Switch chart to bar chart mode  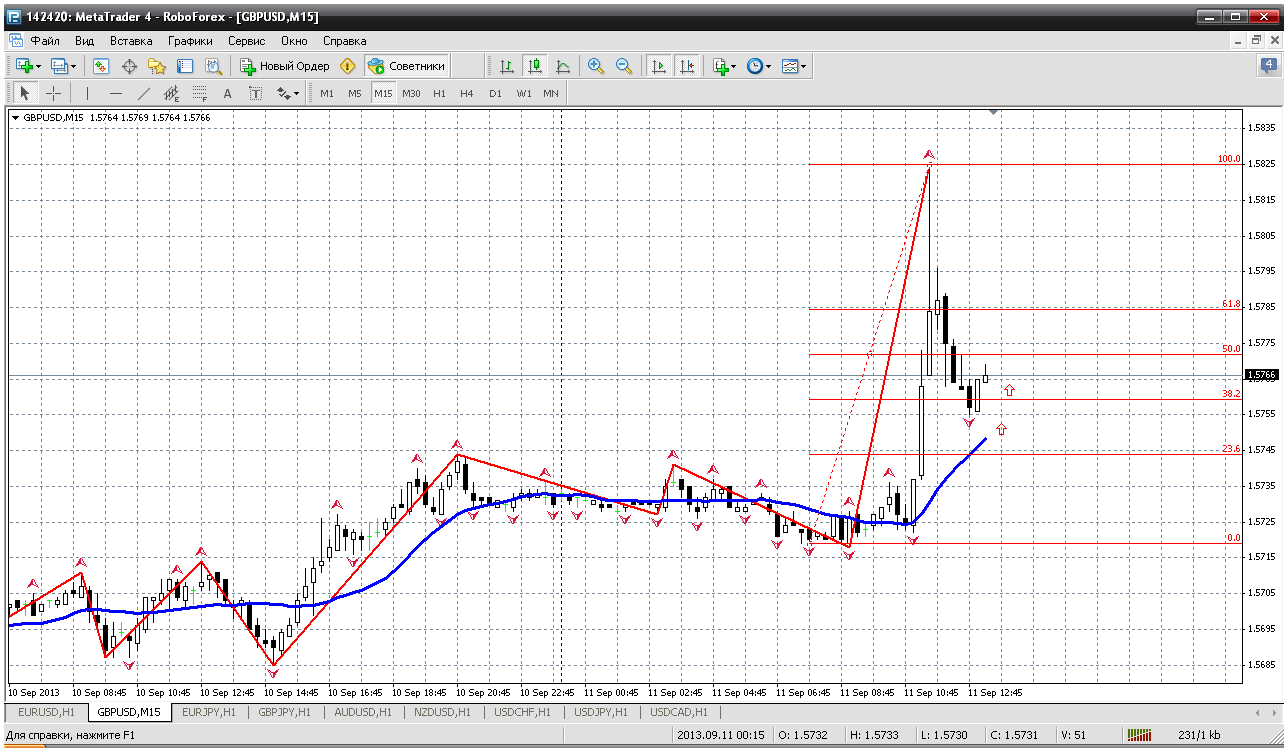[x=507, y=66]
